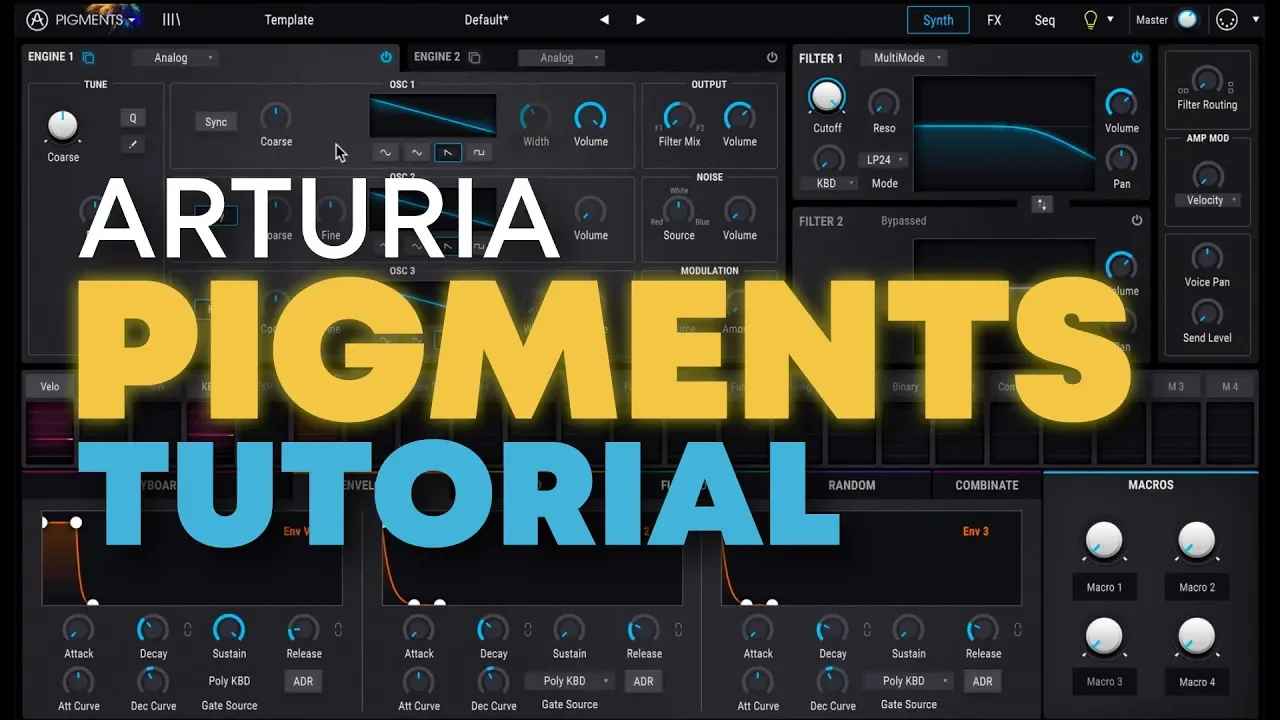Go to the previous preset arrow
The image size is (1280, 720).
(x=604, y=20)
